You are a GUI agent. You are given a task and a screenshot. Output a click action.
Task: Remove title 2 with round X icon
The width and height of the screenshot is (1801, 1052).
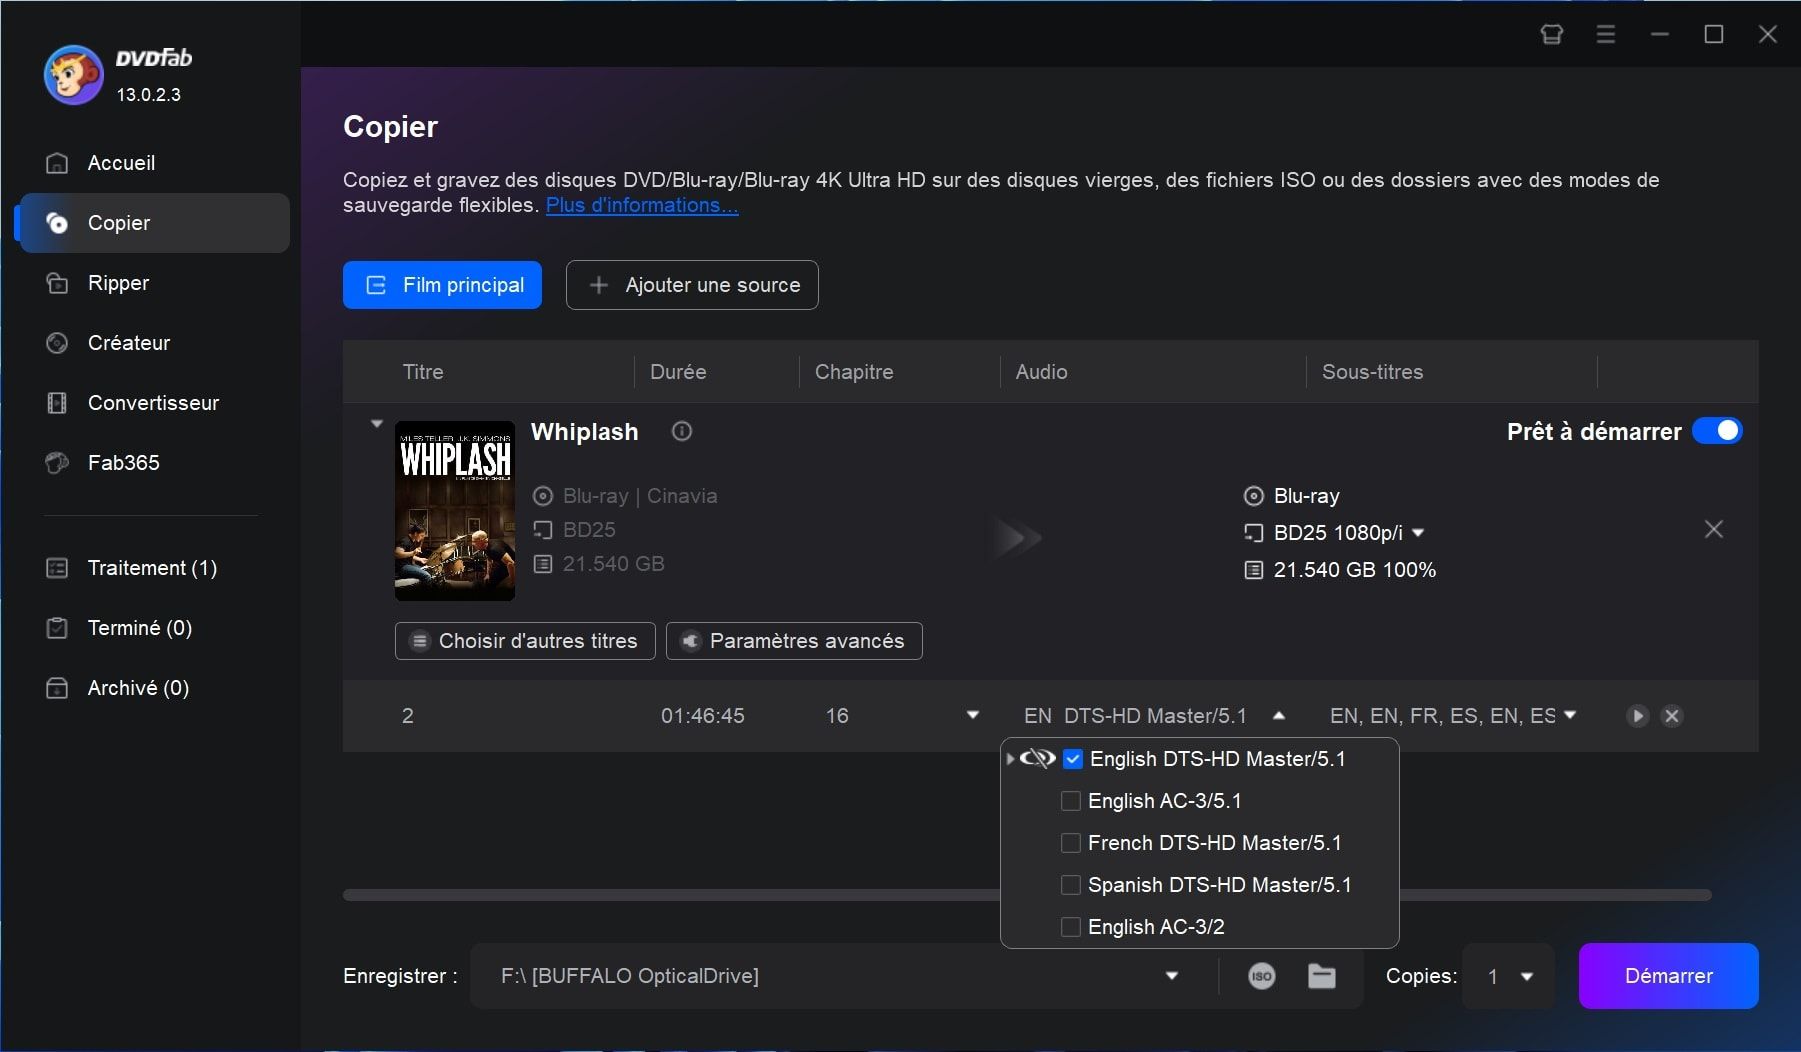tap(1672, 716)
